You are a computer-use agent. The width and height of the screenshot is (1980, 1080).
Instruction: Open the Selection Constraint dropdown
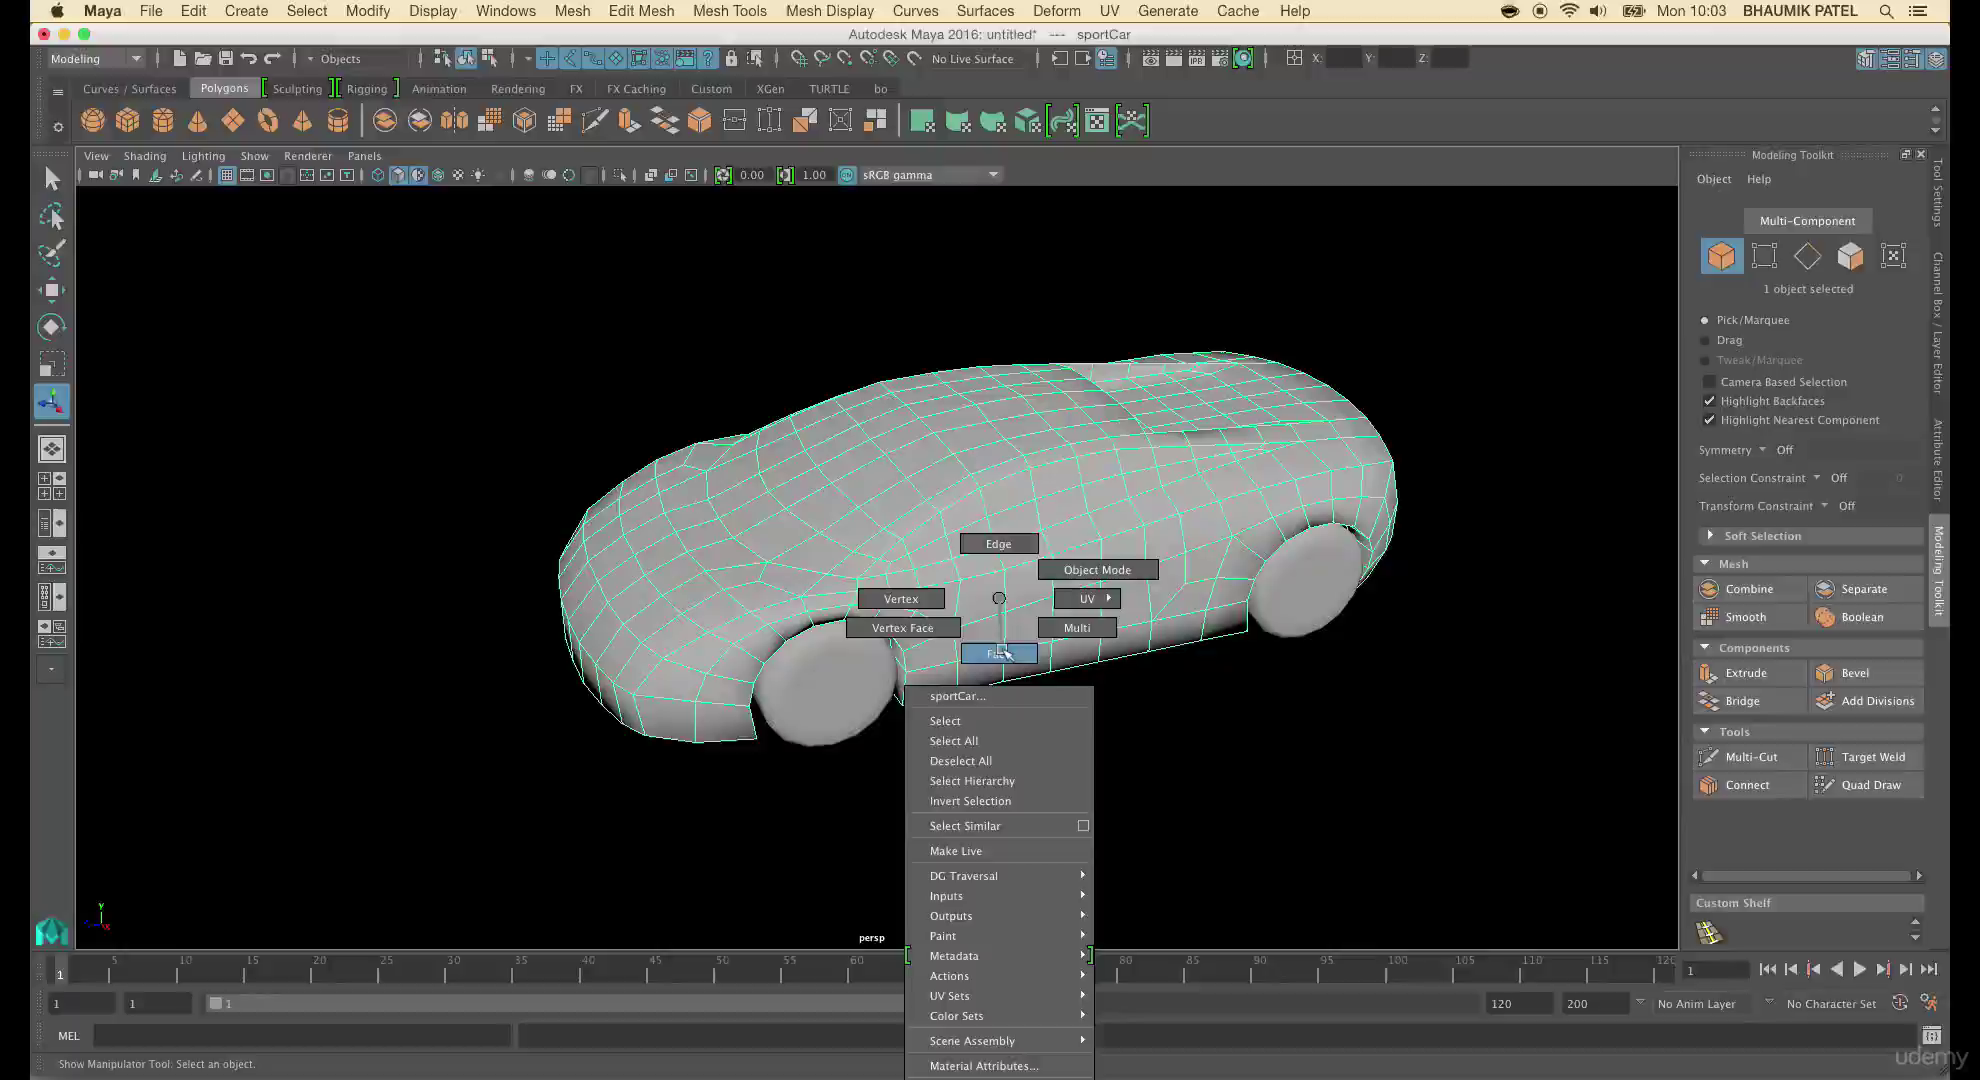[1816, 478]
